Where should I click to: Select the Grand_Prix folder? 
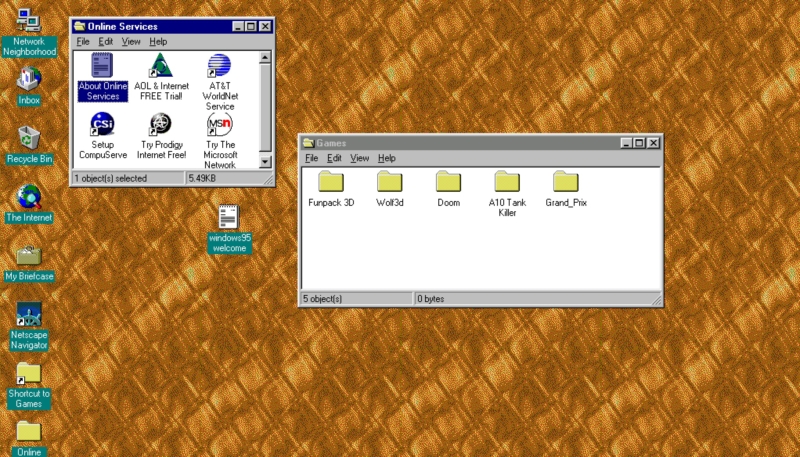click(x=566, y=182)
